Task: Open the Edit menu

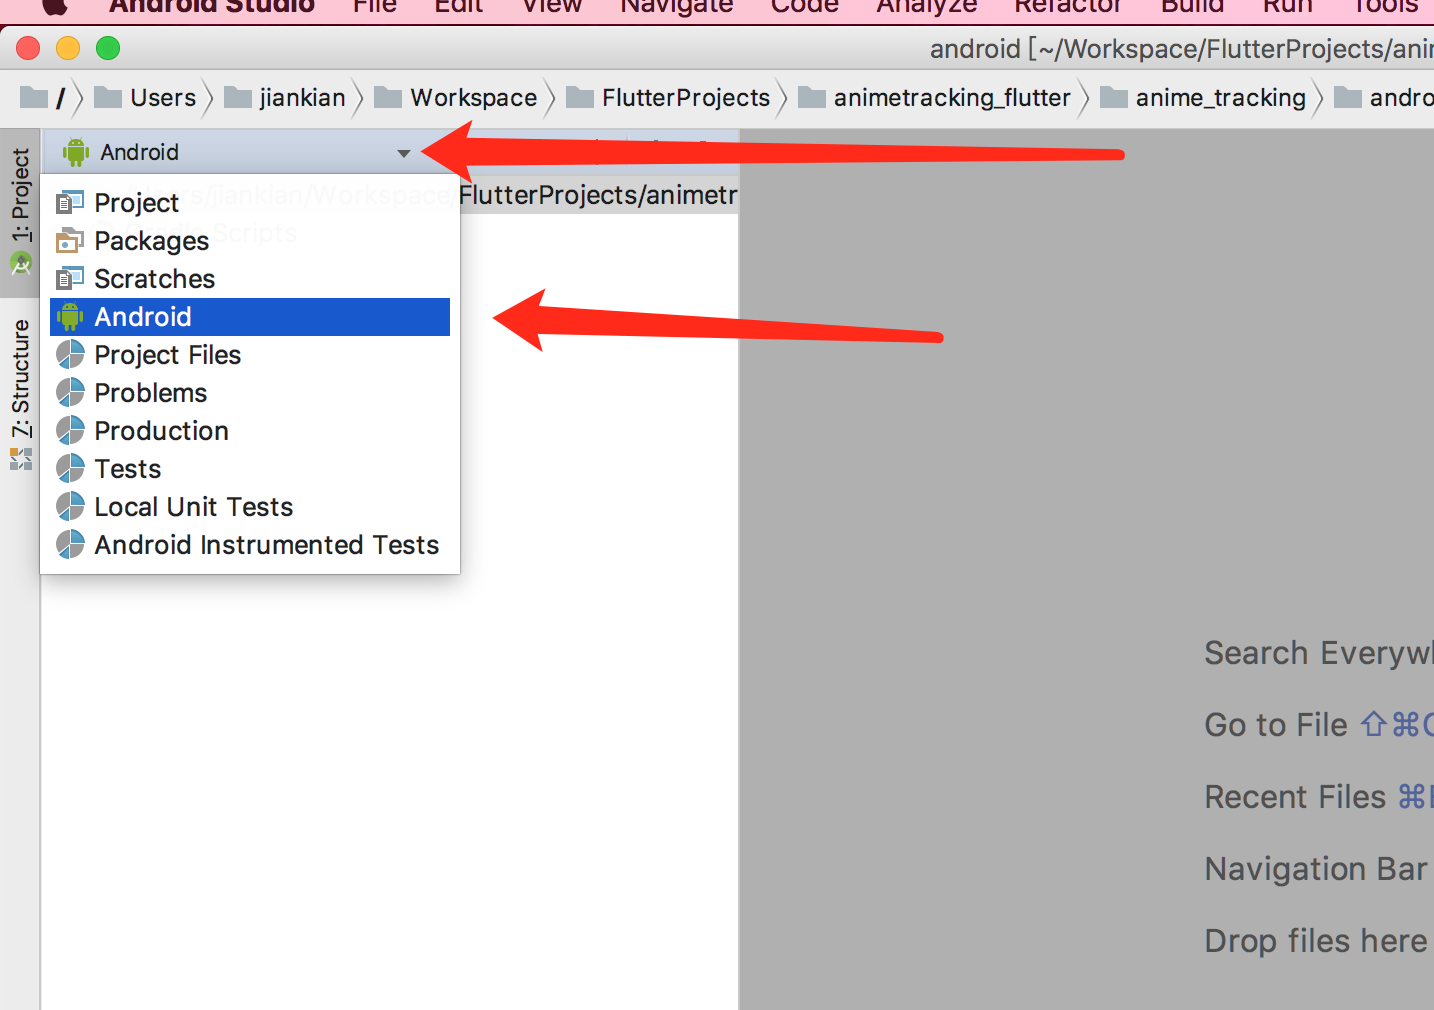Action: [459, 6]
